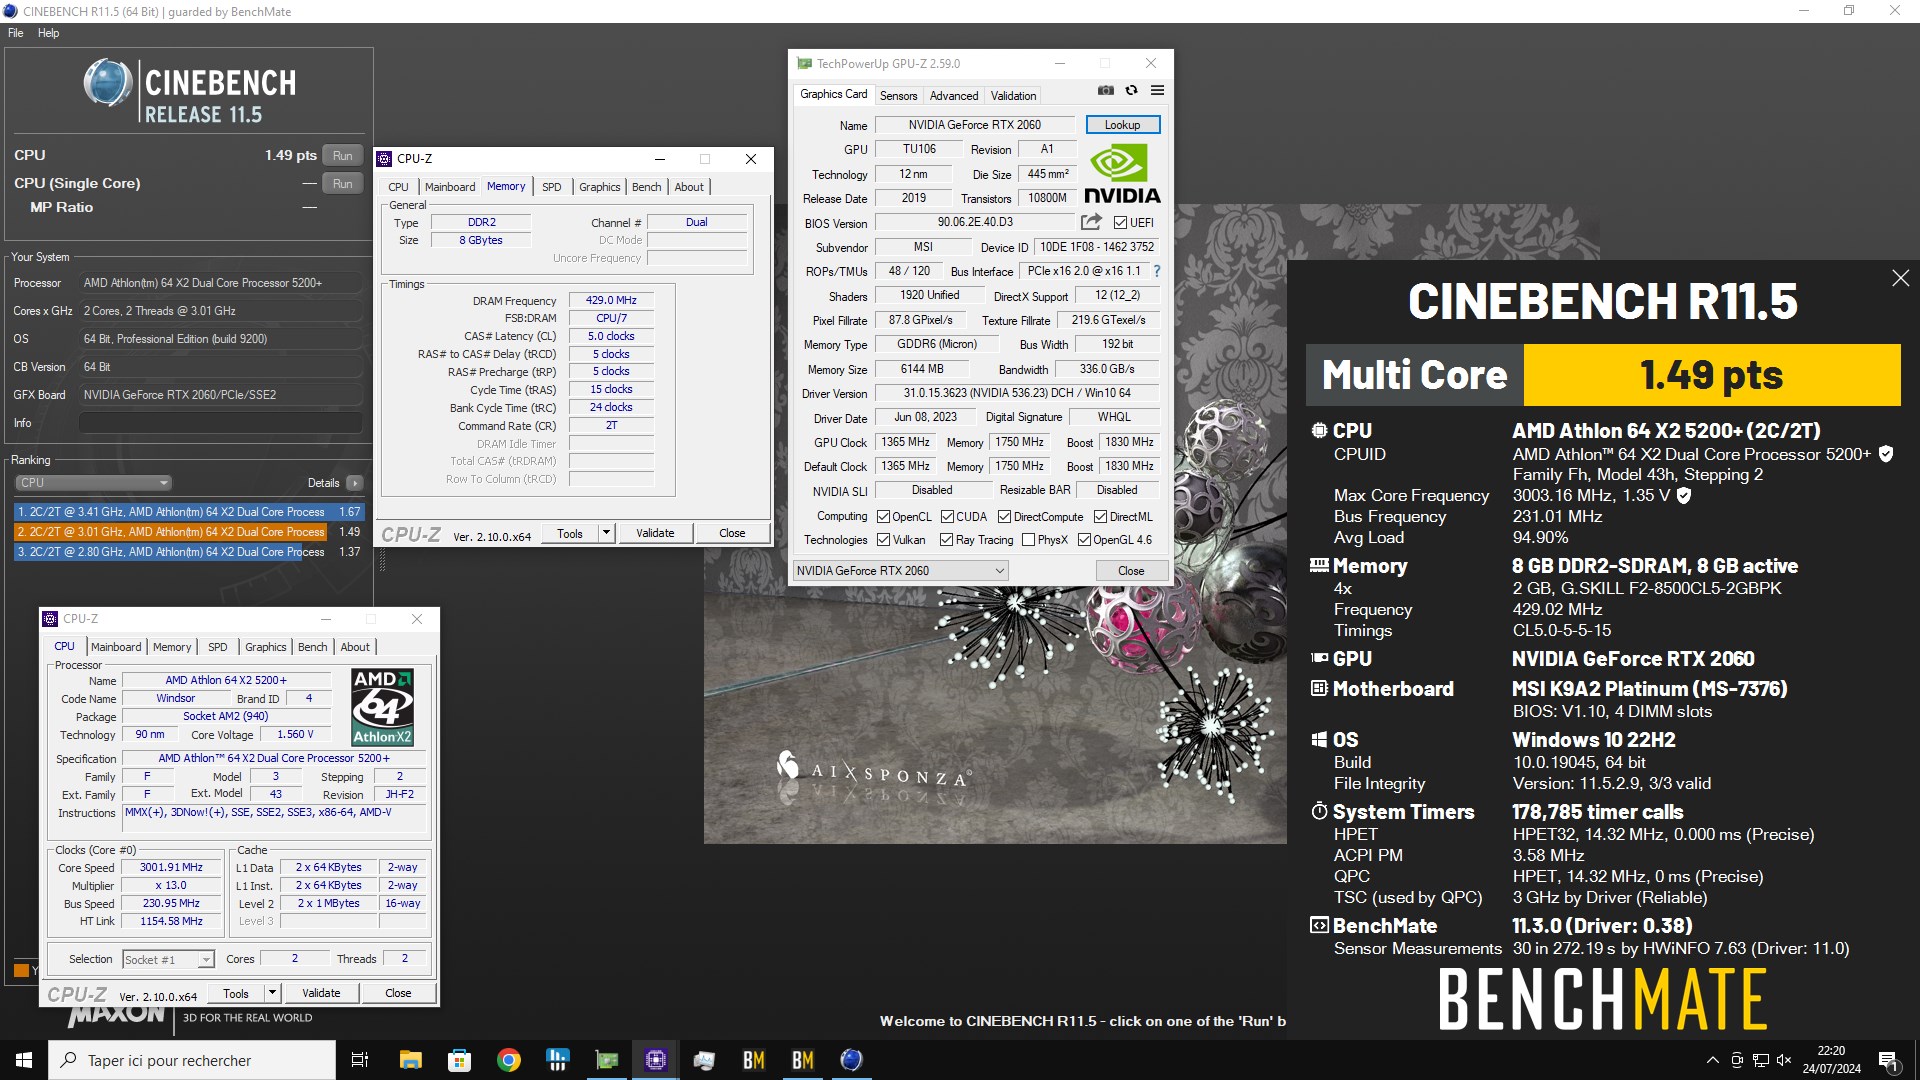Open the GPU-Z hamburger menu icon

[x=1157, y=90]
